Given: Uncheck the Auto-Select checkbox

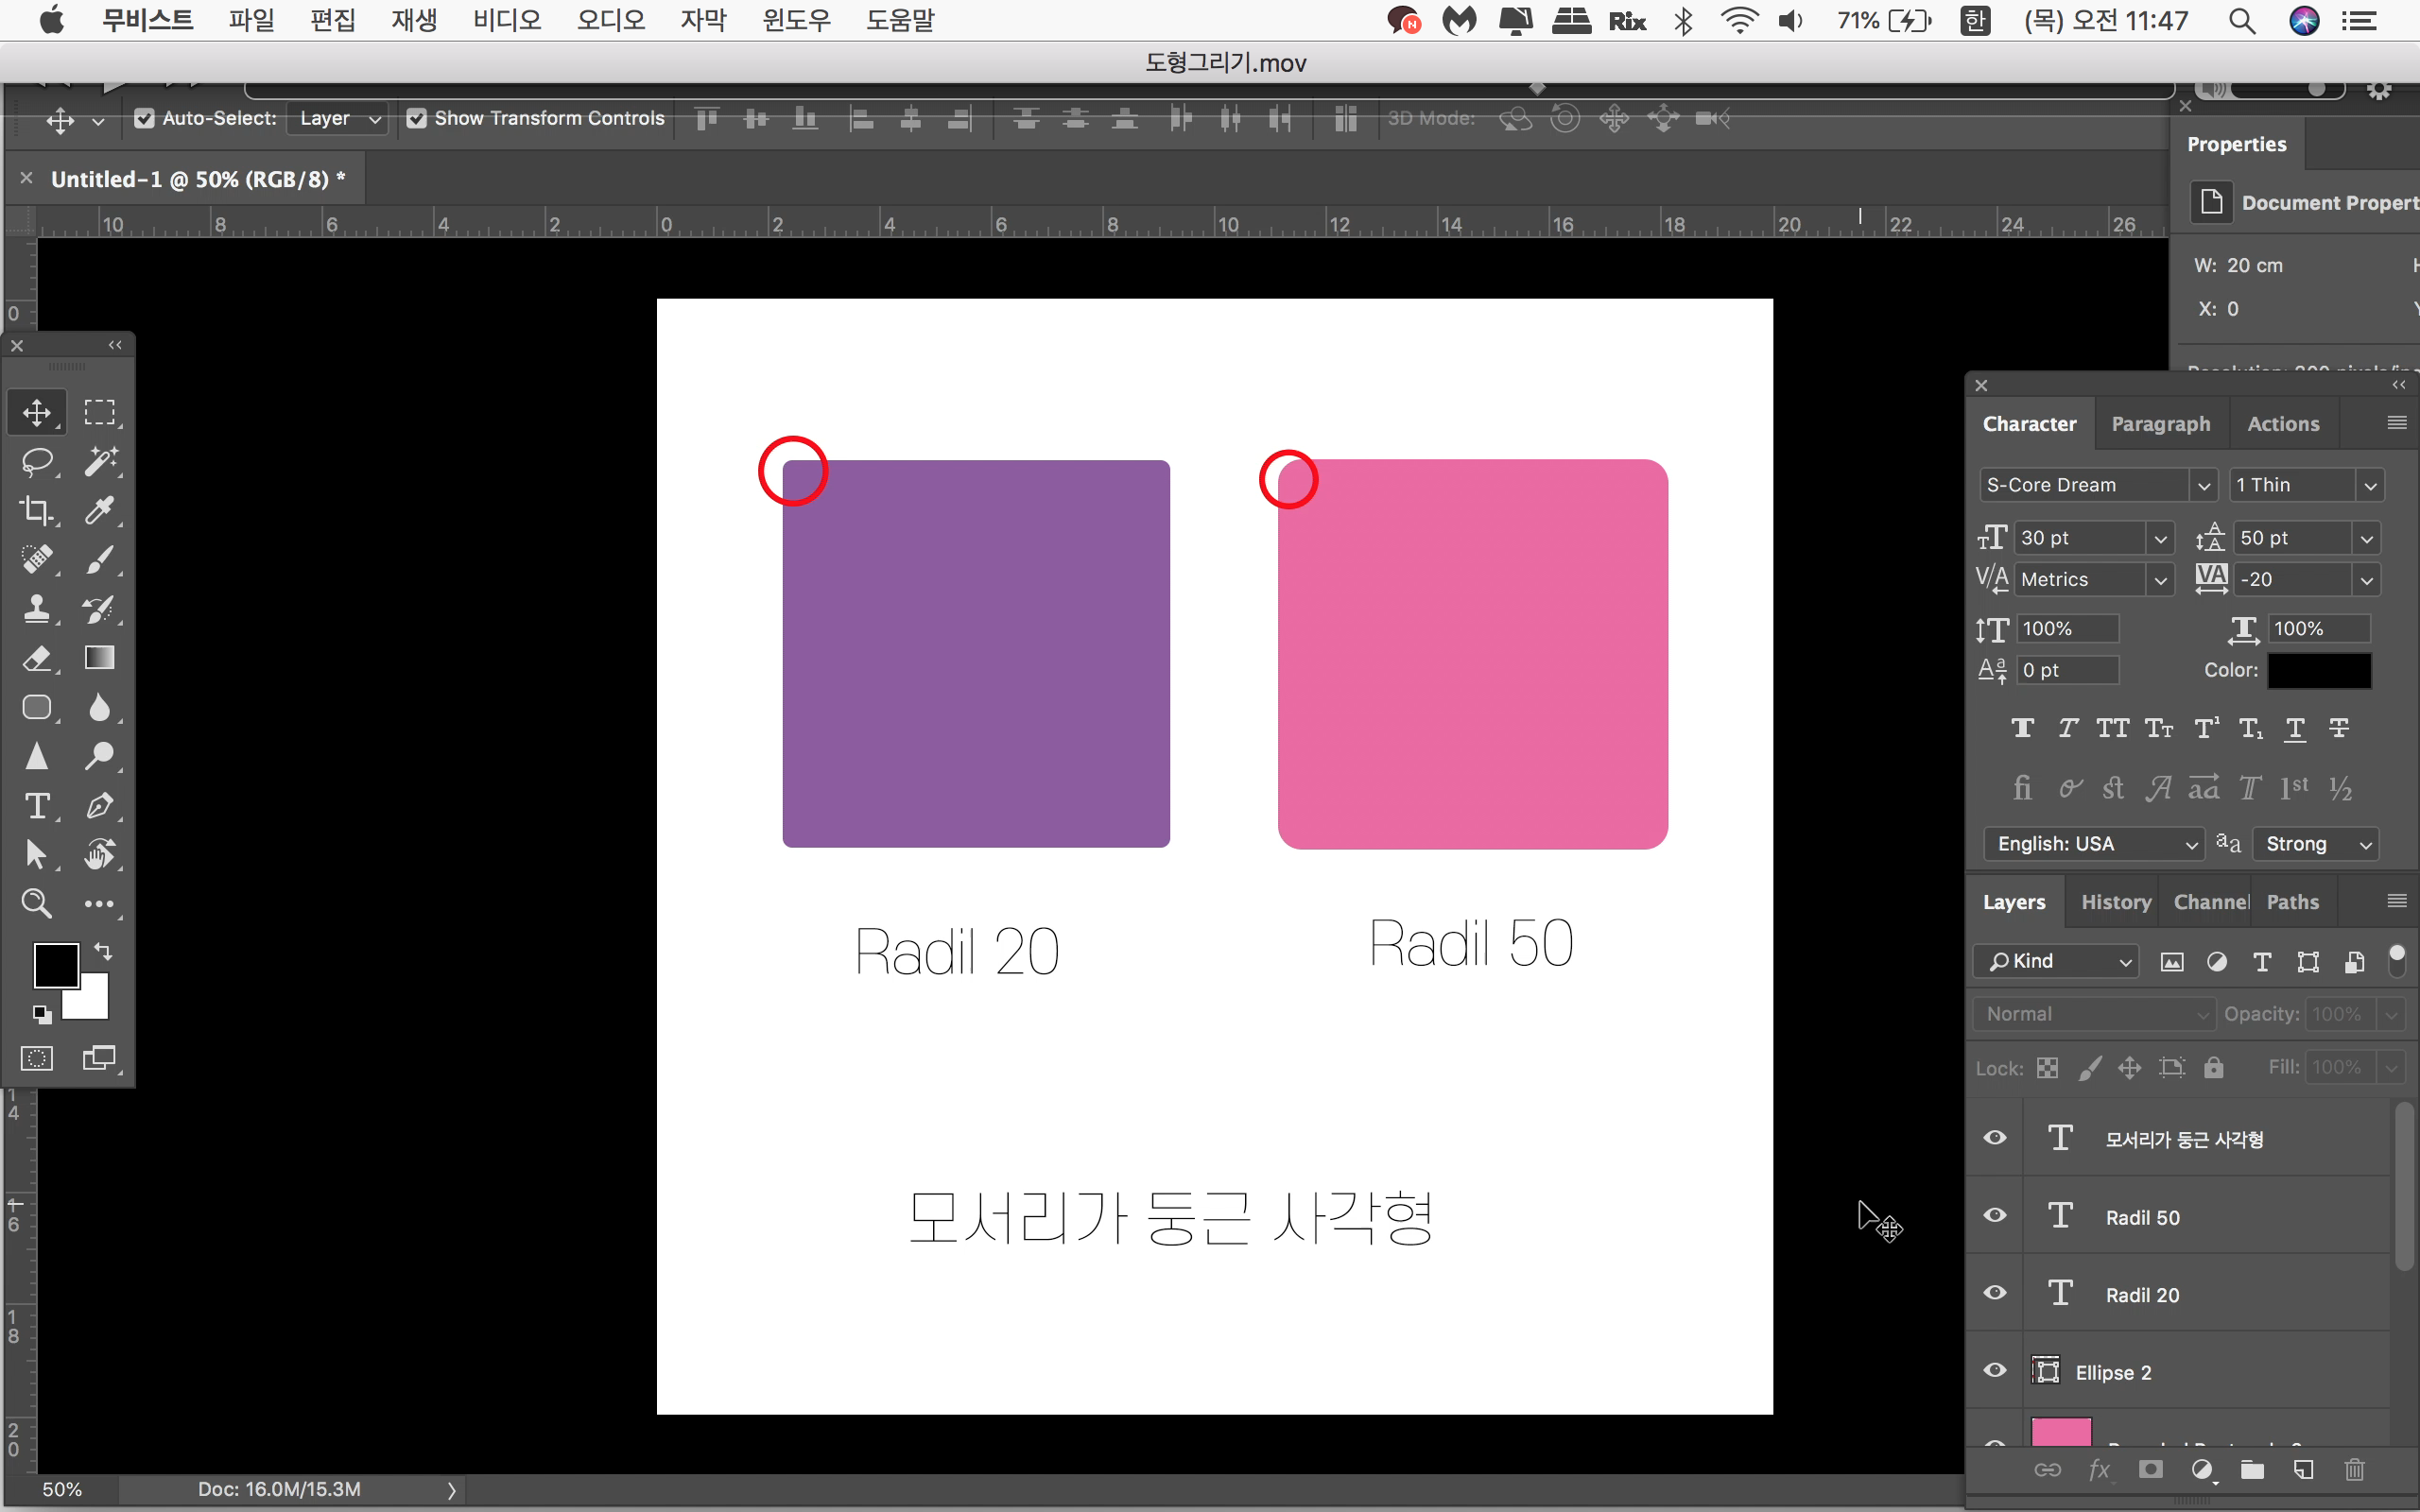Looking at the screenshot, I should [x=144, y=118].
